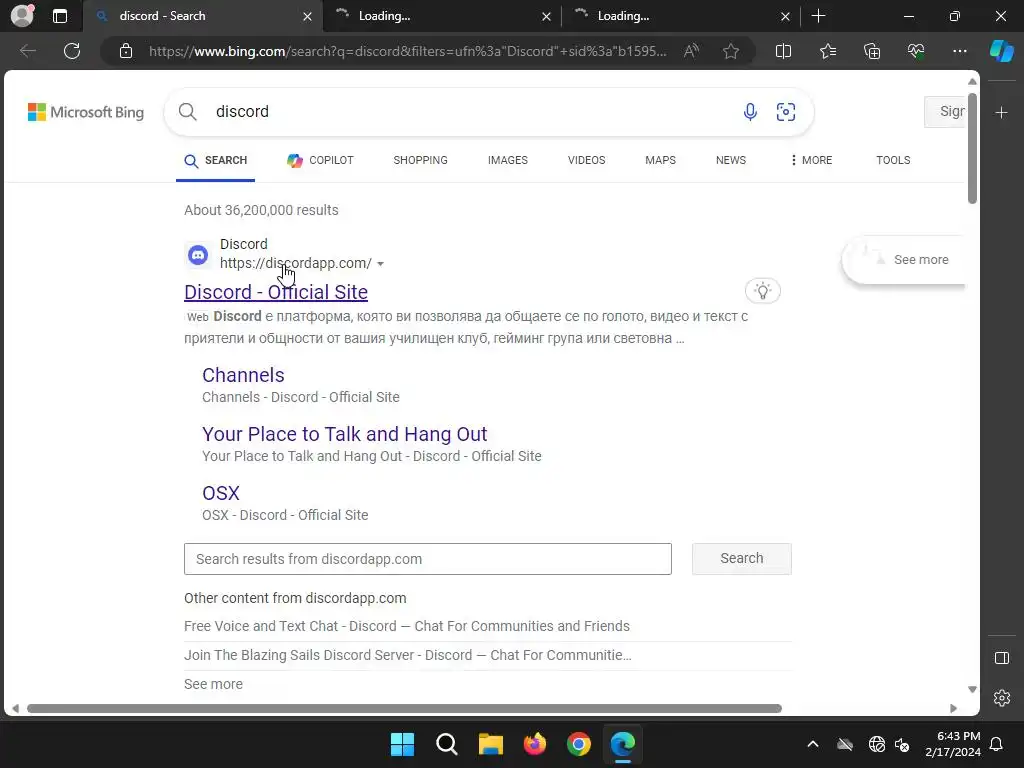This screenshot has width=1024, height=768.
Task: Open the OSX sitelink
Action: (221, 493)
